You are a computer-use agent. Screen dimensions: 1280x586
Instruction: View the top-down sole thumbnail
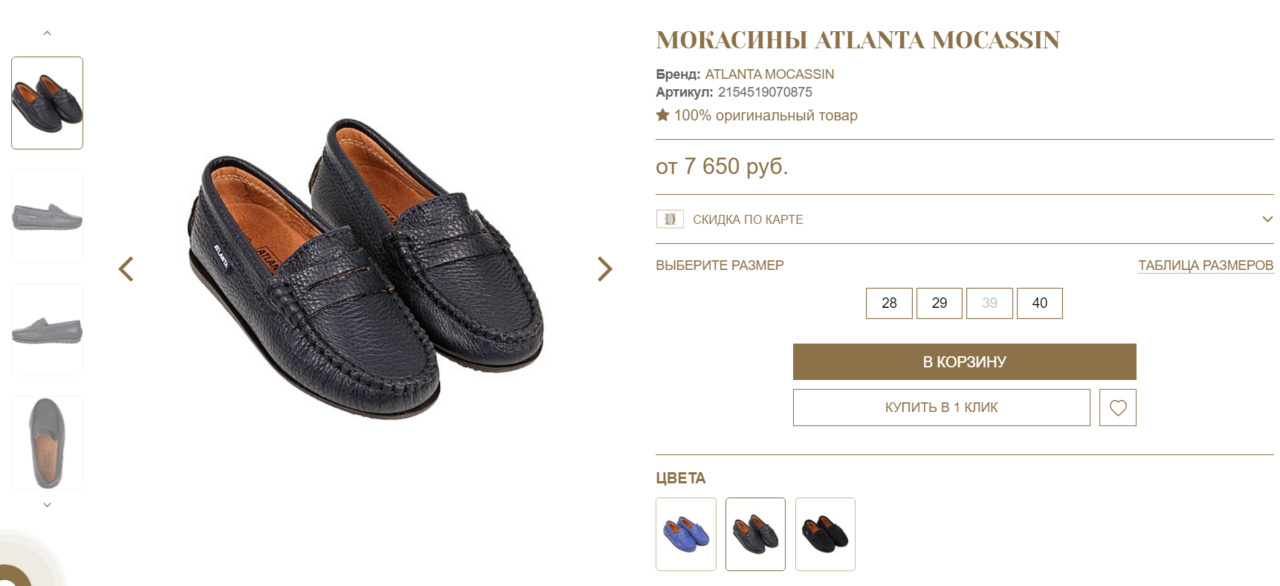[47, 442]
